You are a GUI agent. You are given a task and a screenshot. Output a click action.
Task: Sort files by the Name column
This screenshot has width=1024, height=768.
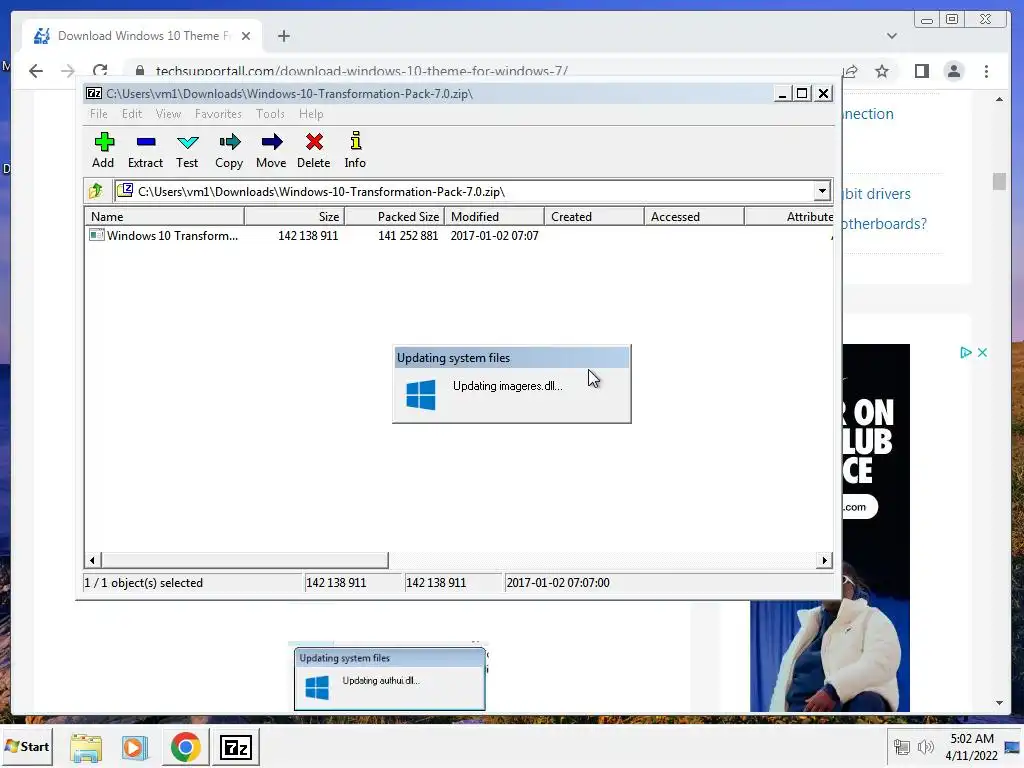[x=164, y=216]
